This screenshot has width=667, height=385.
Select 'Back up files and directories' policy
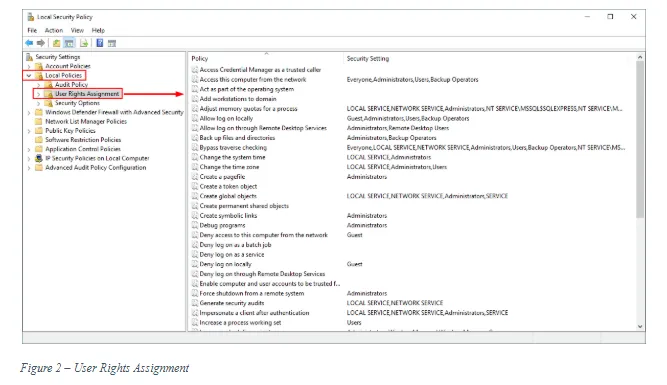coord(237,138)
